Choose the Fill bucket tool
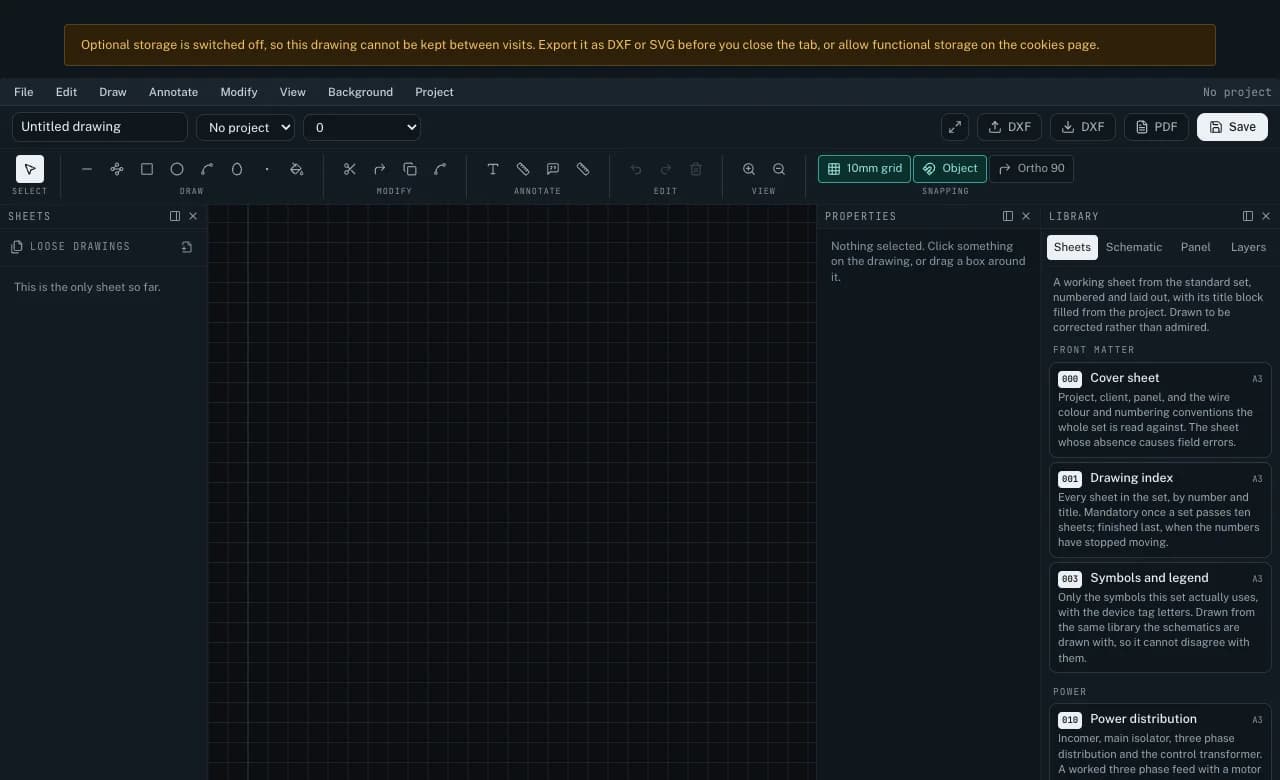Screen dimensions: 1280x780 click(x=297, y=169)
